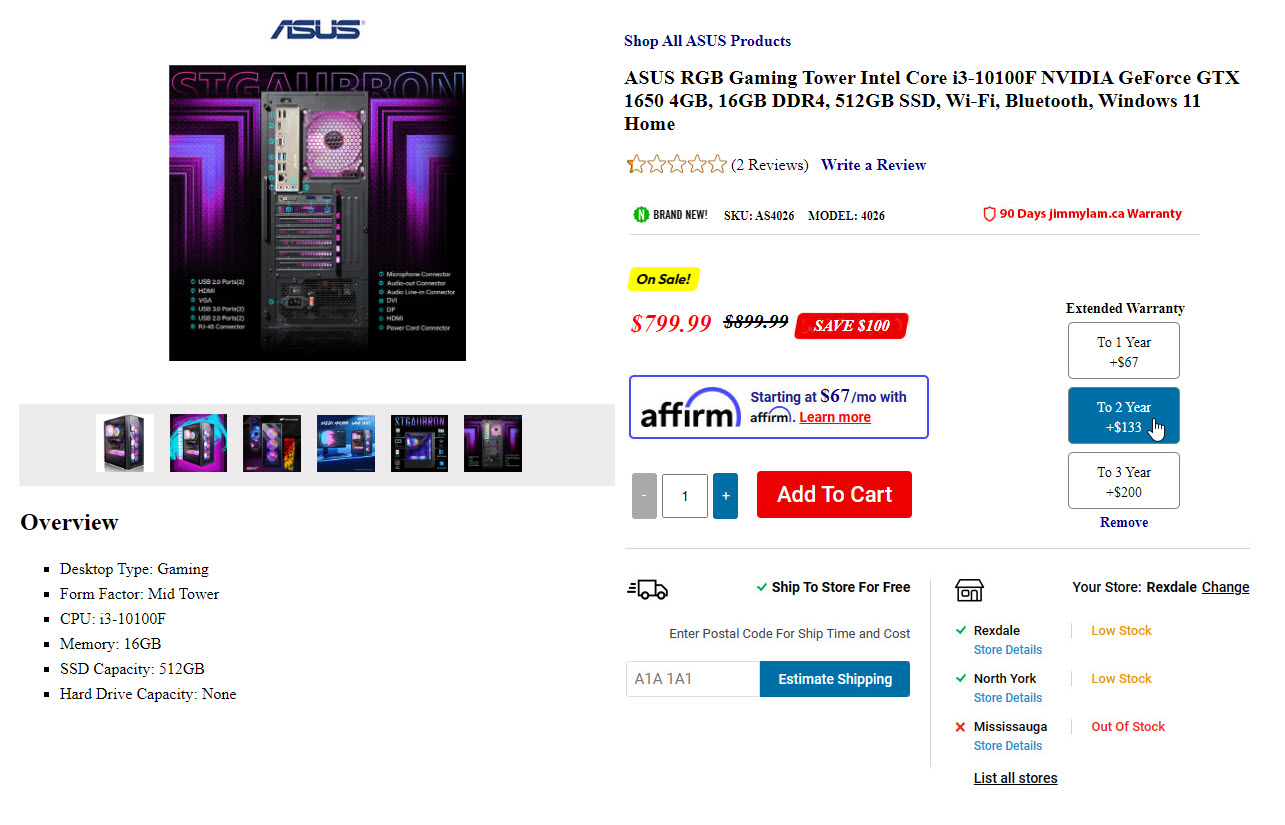1285x825 pixels.
Task: Decrease quantity with the minus button
Action: point(644,496)
